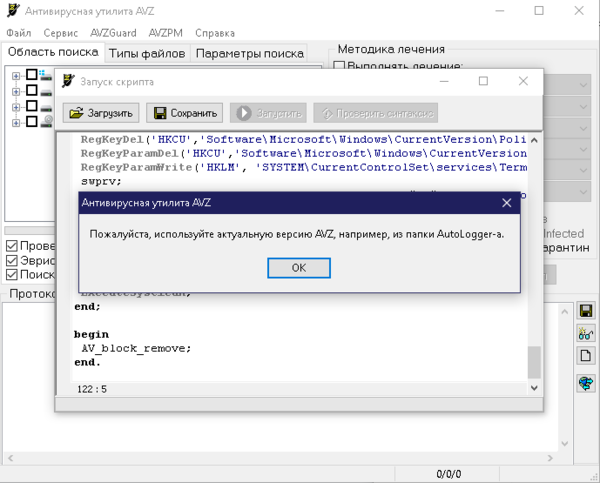Open the second treatment method dropdown
The width and height of the screenshot is (600, 483).
583,107
